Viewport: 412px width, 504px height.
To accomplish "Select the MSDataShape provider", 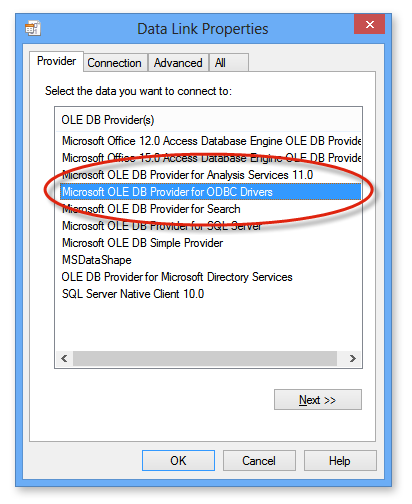I will point(211,260).
